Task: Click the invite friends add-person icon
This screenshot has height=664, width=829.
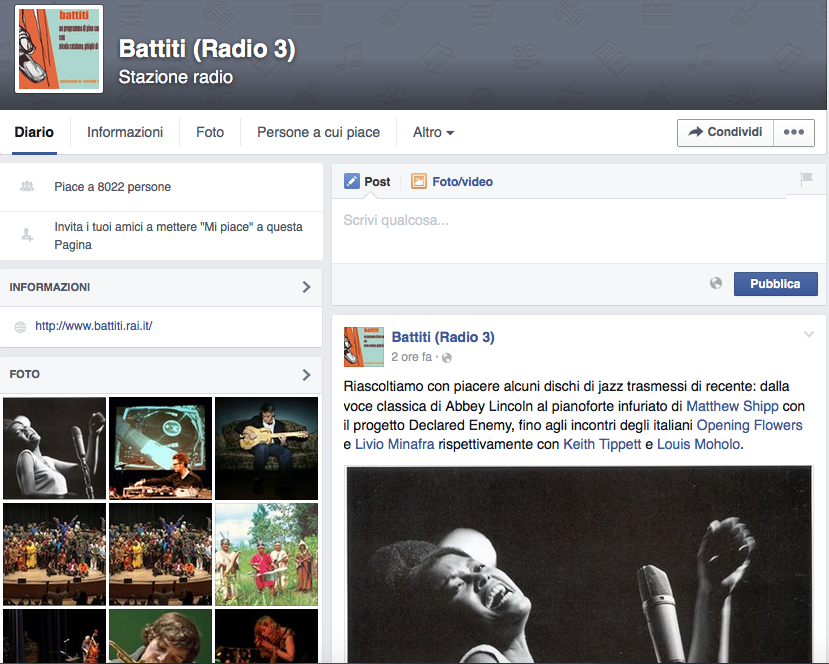Action: [27, 235]
